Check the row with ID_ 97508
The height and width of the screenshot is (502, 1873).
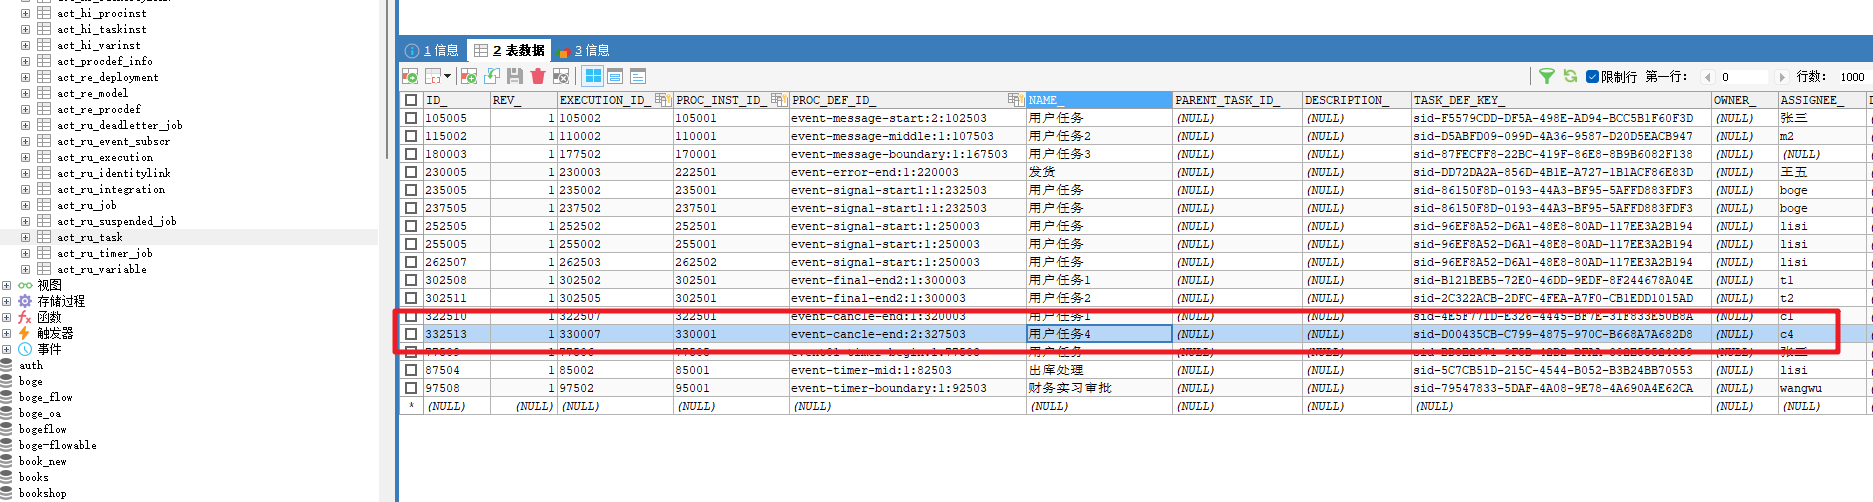[x=411, y=388]
